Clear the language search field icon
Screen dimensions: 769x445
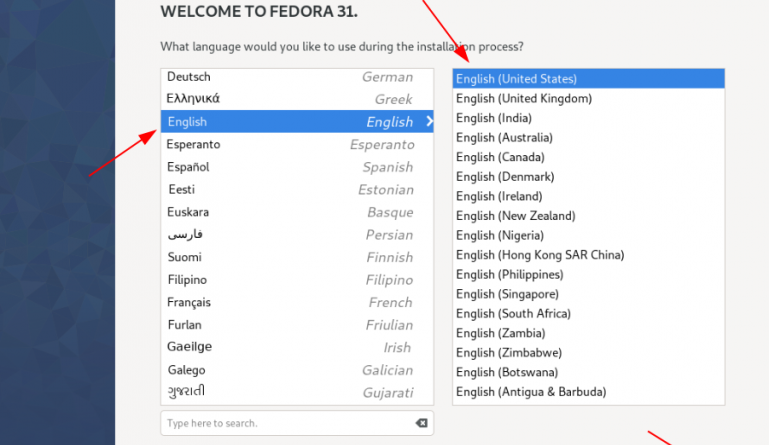(421, 423)
